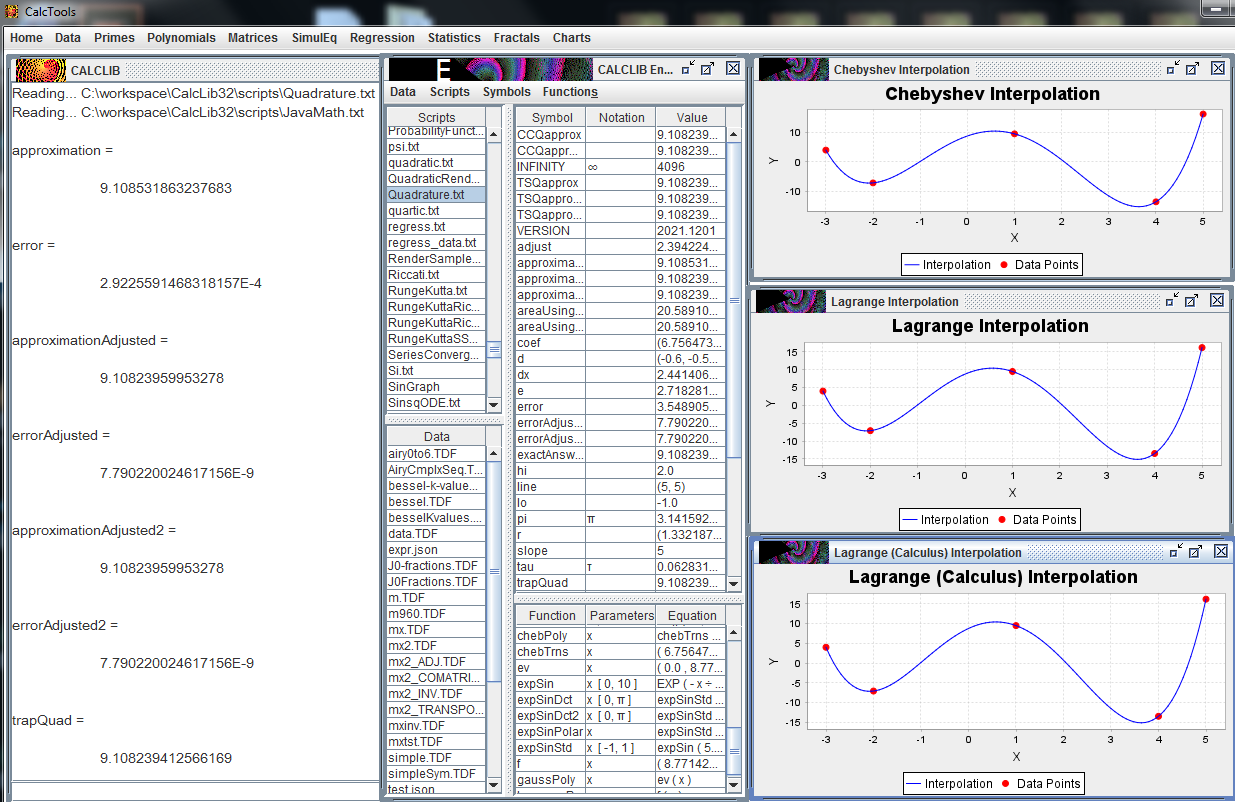
Task: Maximize the Lagrange Interpolation internal frame
Action: pos(1192,300)
